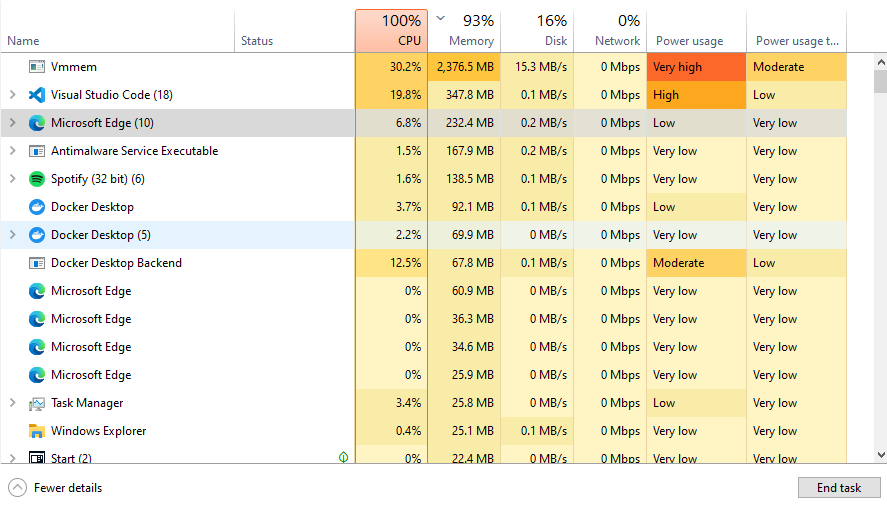This screenshot has height=510, width=887.
Task: Click the Windows Explorer folder icon
Action: pyautogui.click(x=37, y=431)
